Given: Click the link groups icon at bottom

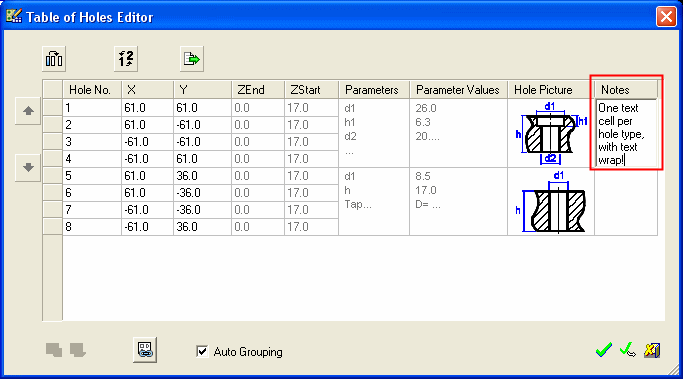Looking at the screenshot, I should [145, 350].
